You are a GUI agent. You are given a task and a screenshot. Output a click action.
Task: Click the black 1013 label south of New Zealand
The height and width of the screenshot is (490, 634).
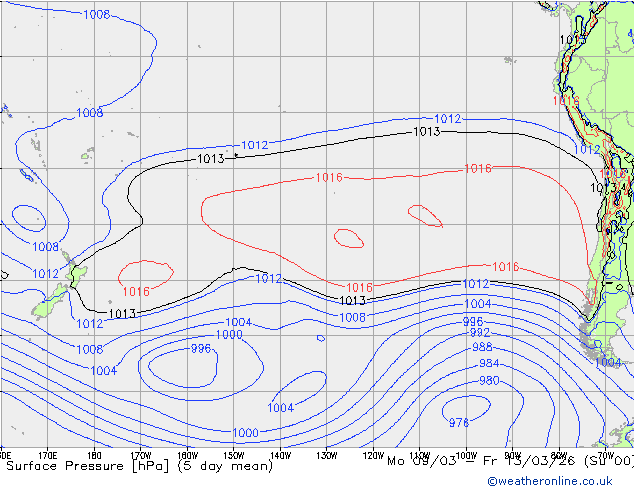coord(123,313)
